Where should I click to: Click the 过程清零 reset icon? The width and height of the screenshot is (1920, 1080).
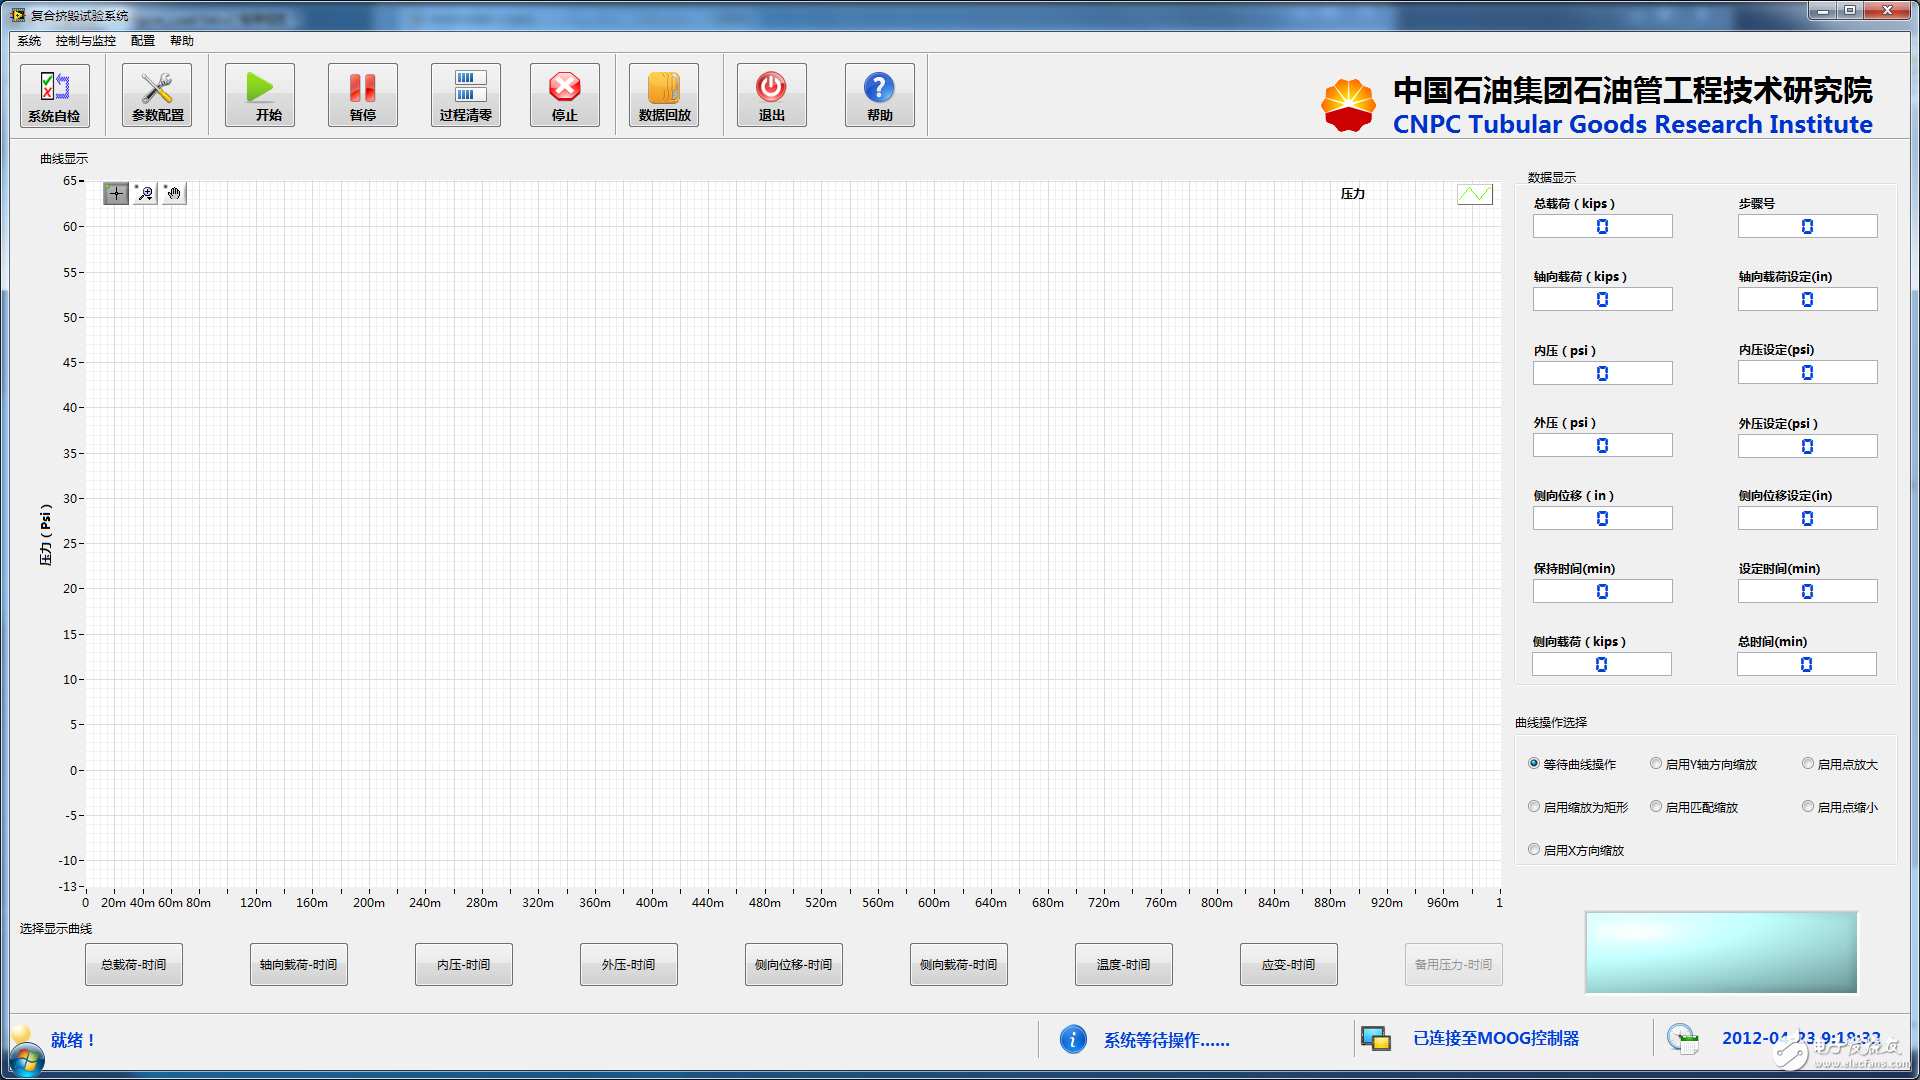tap(465, 95)
